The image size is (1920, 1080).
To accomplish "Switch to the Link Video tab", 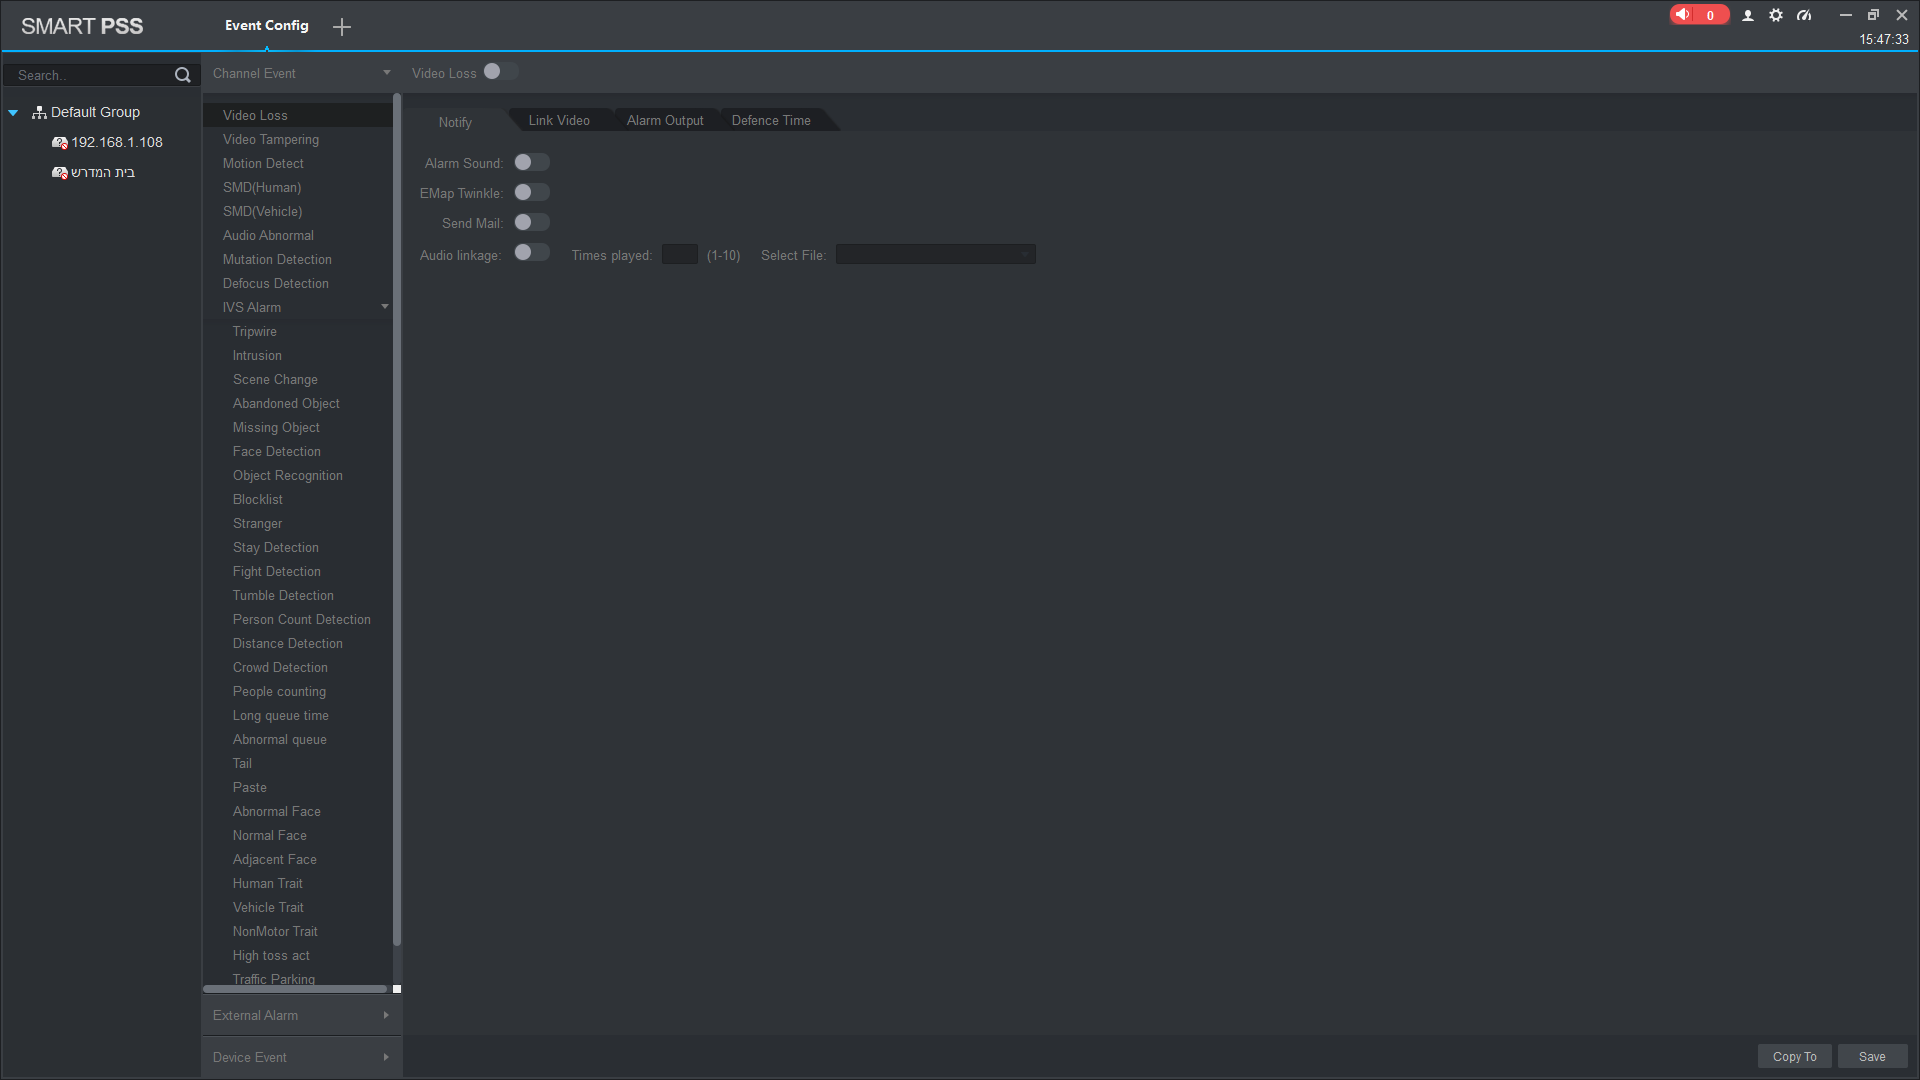I will [x=559, y=121].
